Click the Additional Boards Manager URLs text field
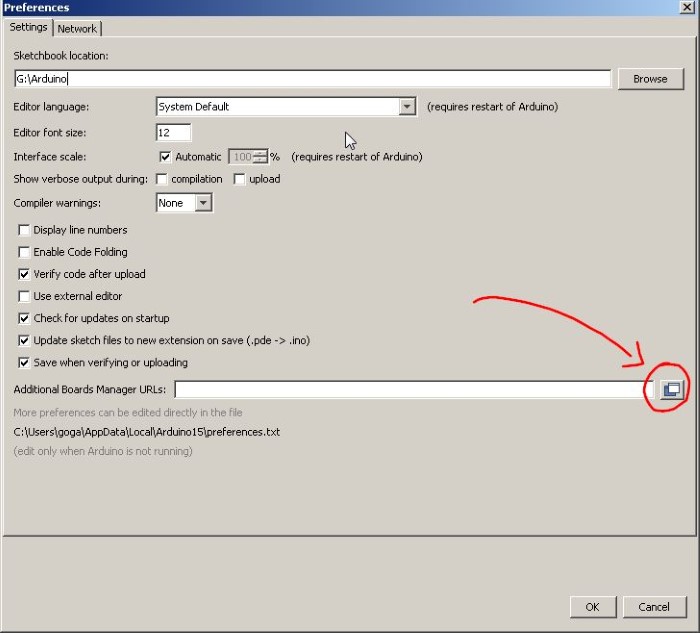 414,389
